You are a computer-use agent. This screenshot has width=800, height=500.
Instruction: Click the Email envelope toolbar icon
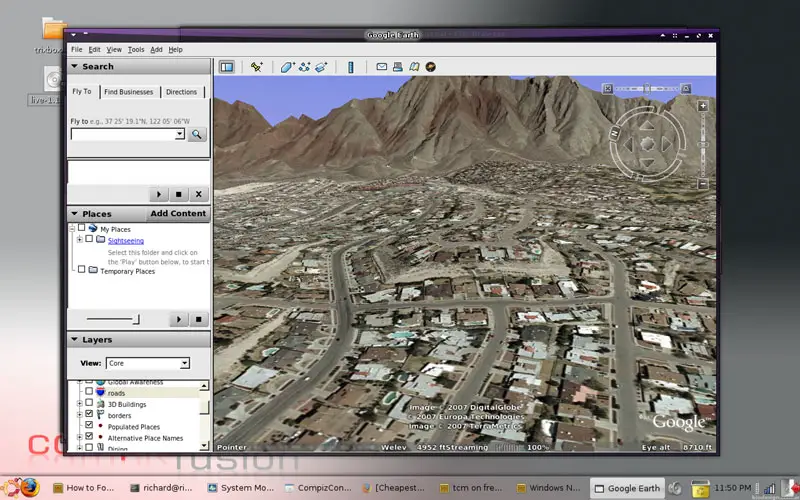(382, 66)
